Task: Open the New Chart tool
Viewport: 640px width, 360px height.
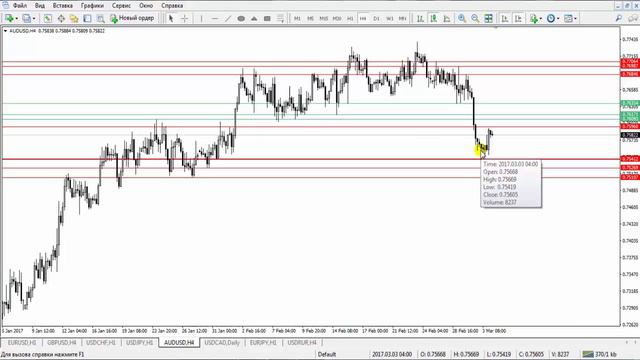Action: [9, 18]
